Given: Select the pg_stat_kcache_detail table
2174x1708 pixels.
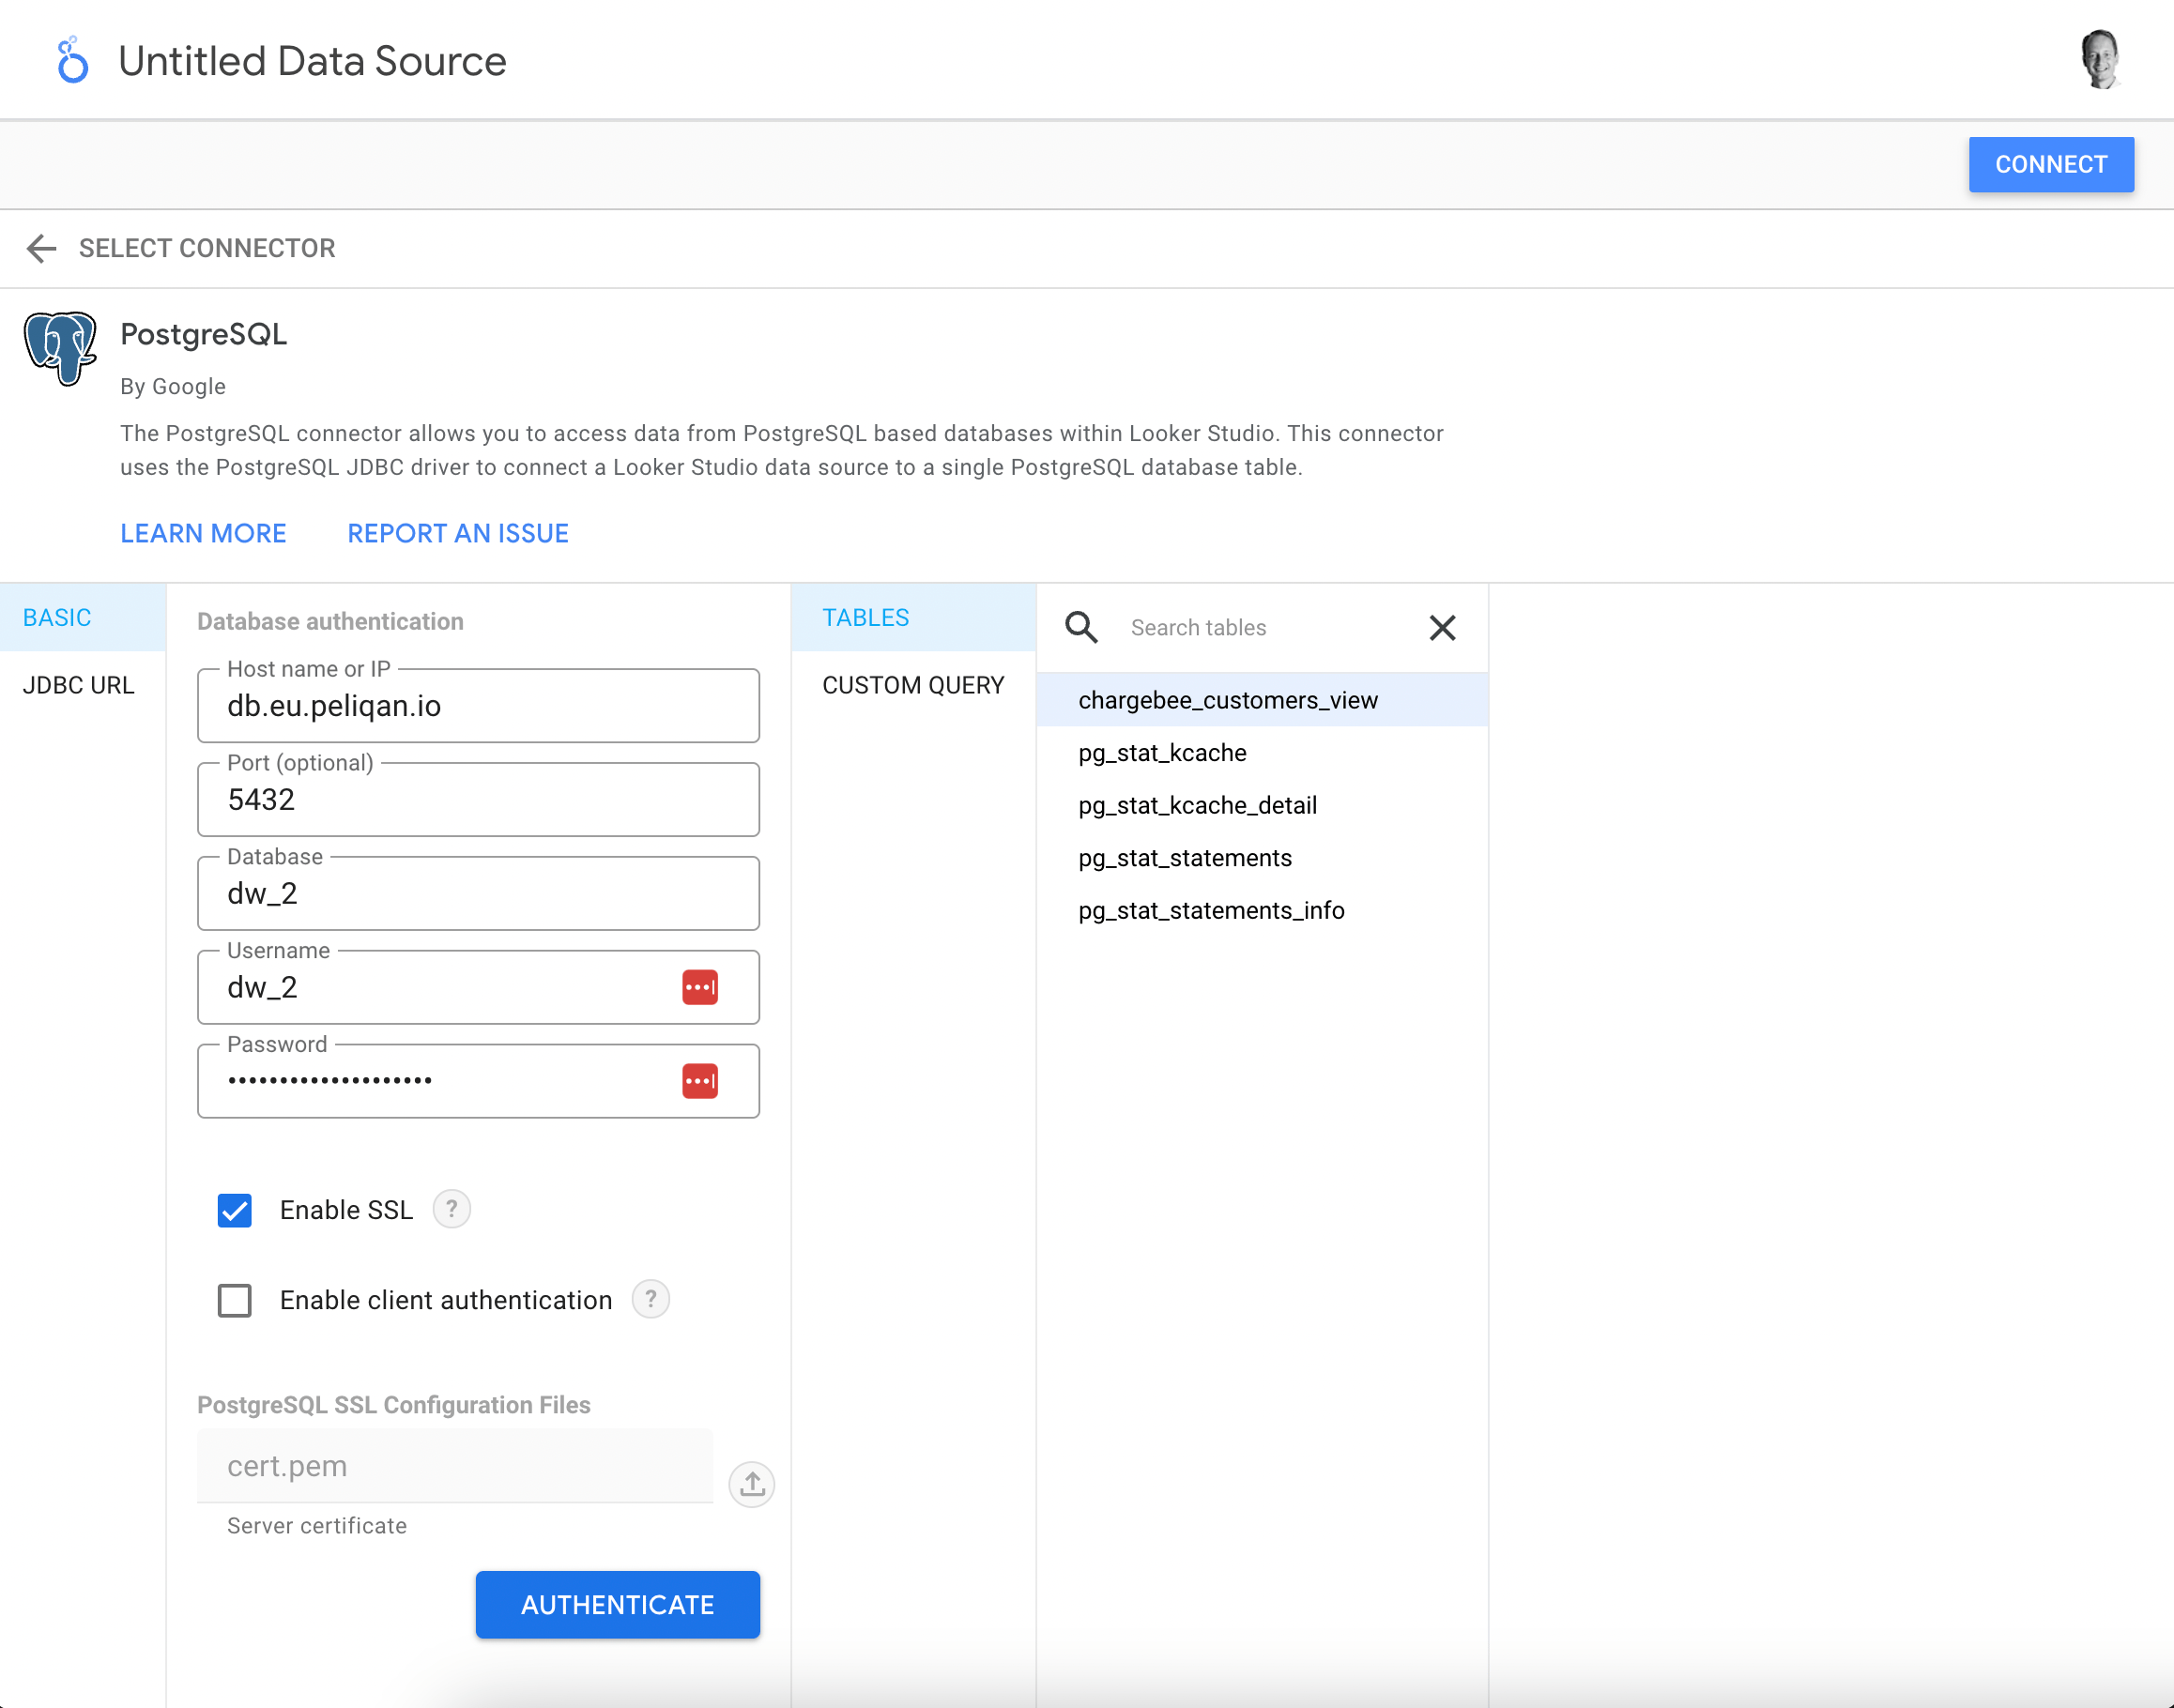Looking at the screenshot, I should 1262,805.
